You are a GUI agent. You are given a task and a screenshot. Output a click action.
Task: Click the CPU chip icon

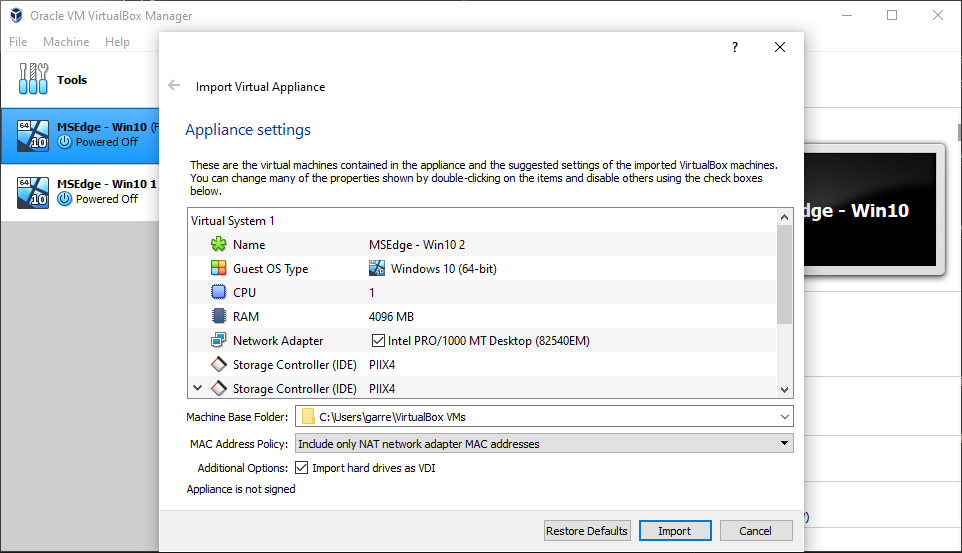(218, 292)
